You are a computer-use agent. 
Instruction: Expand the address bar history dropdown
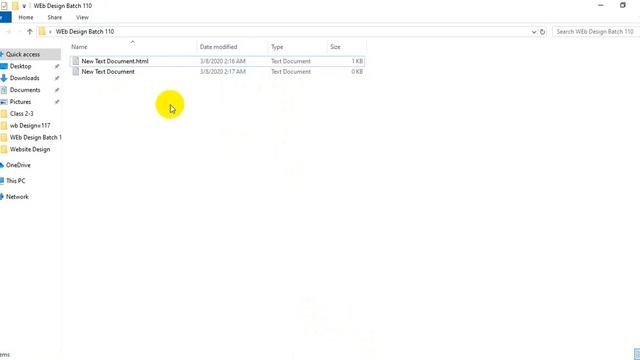pyautogui.click(x=533, y=32)
